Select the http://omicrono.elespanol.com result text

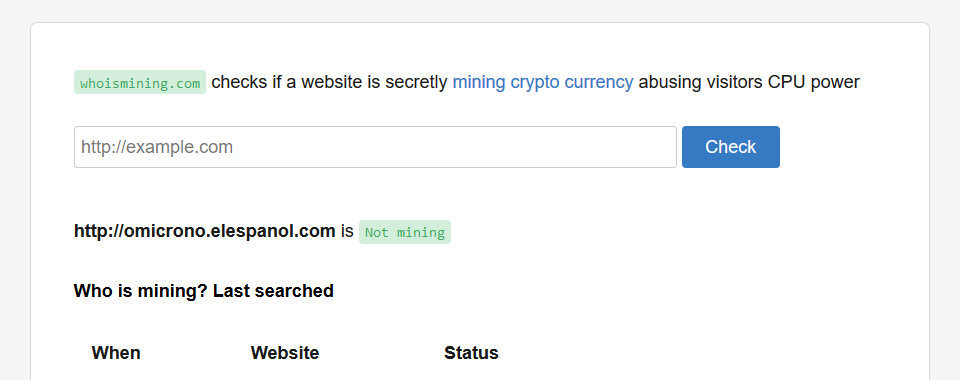click(204, 231)
